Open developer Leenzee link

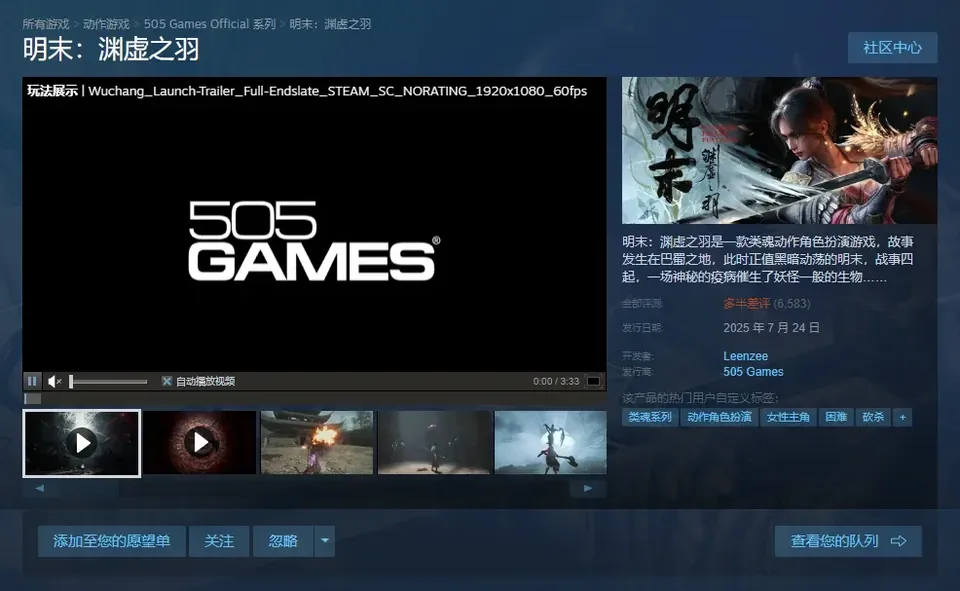pyautogui.click(x=745, y=356)
